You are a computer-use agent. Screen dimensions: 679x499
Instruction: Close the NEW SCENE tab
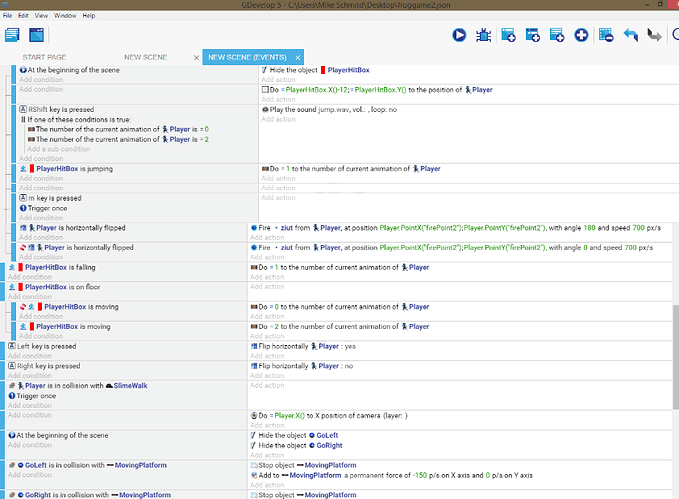click(196, 57)
